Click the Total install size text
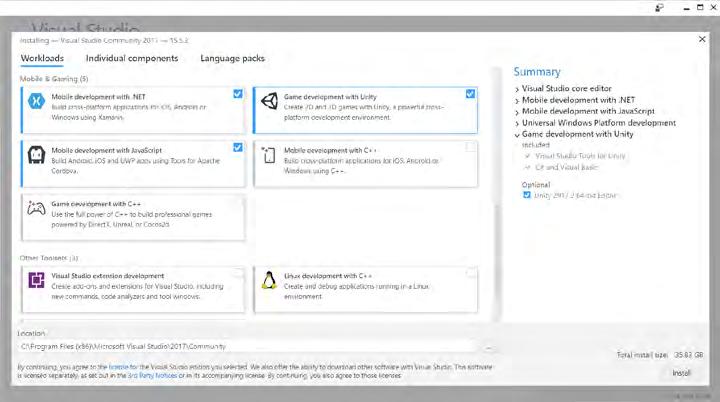The width and height of the screenshot is (720, 402). click(660, 355)
